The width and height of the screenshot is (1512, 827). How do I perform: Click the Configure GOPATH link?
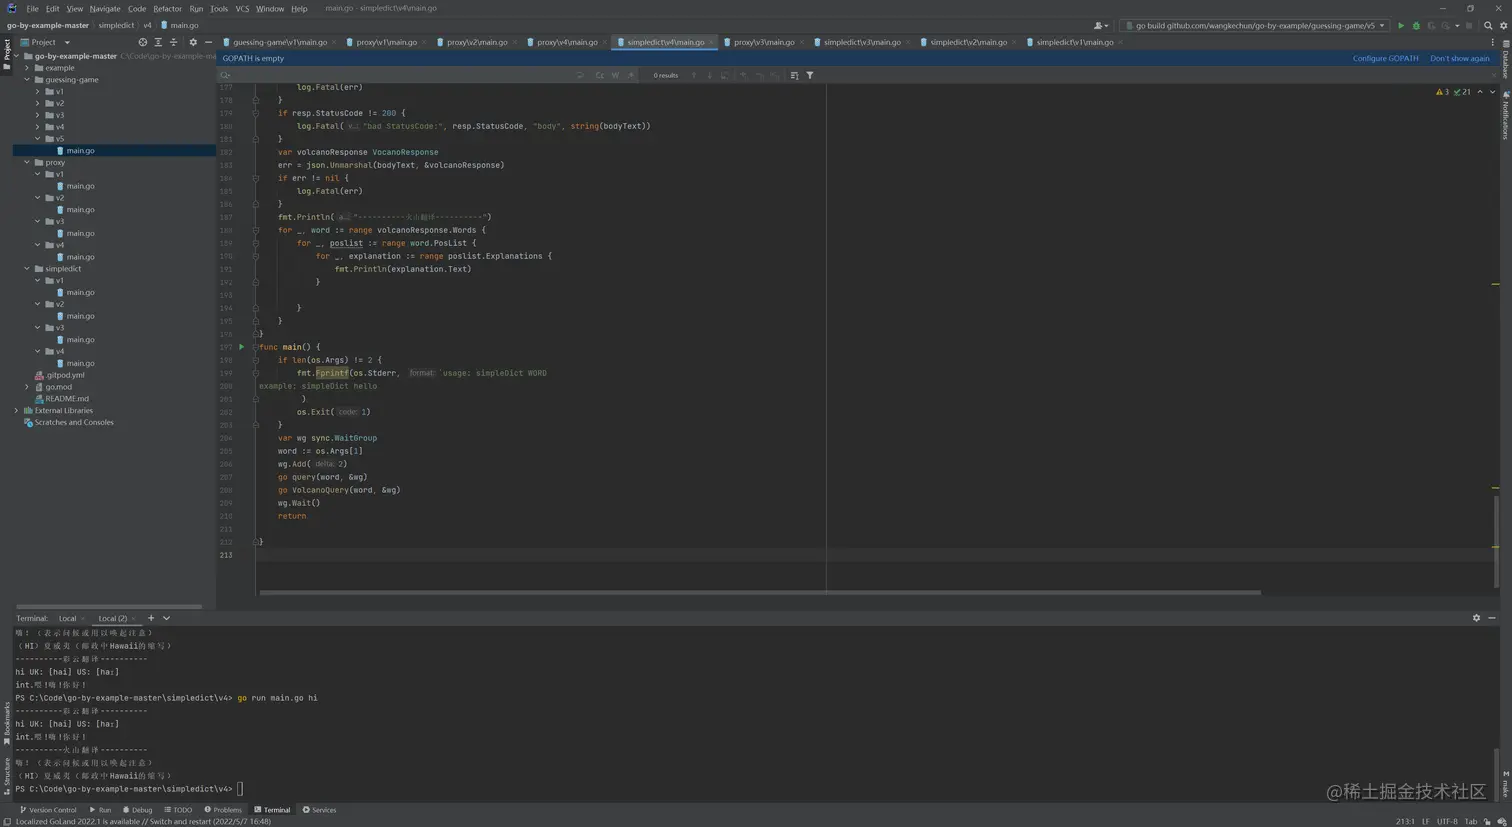pos(1385,58)
